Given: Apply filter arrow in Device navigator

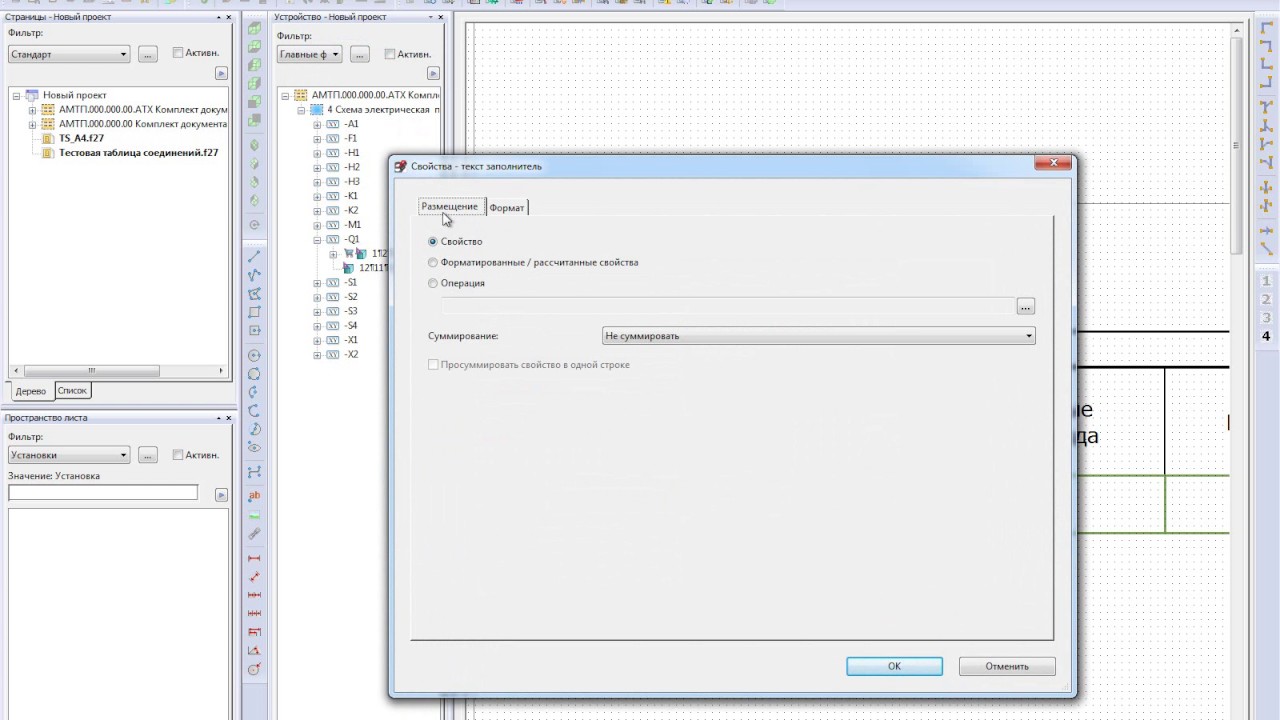Looking at the screenshot, I should 433,73.
